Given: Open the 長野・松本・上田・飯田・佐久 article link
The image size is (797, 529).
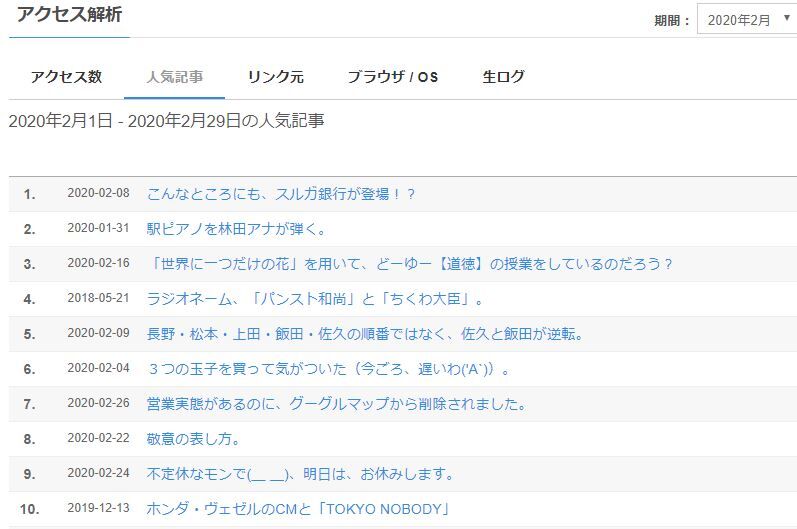Looking at the screenshot, I should click(x=364, y=334).
